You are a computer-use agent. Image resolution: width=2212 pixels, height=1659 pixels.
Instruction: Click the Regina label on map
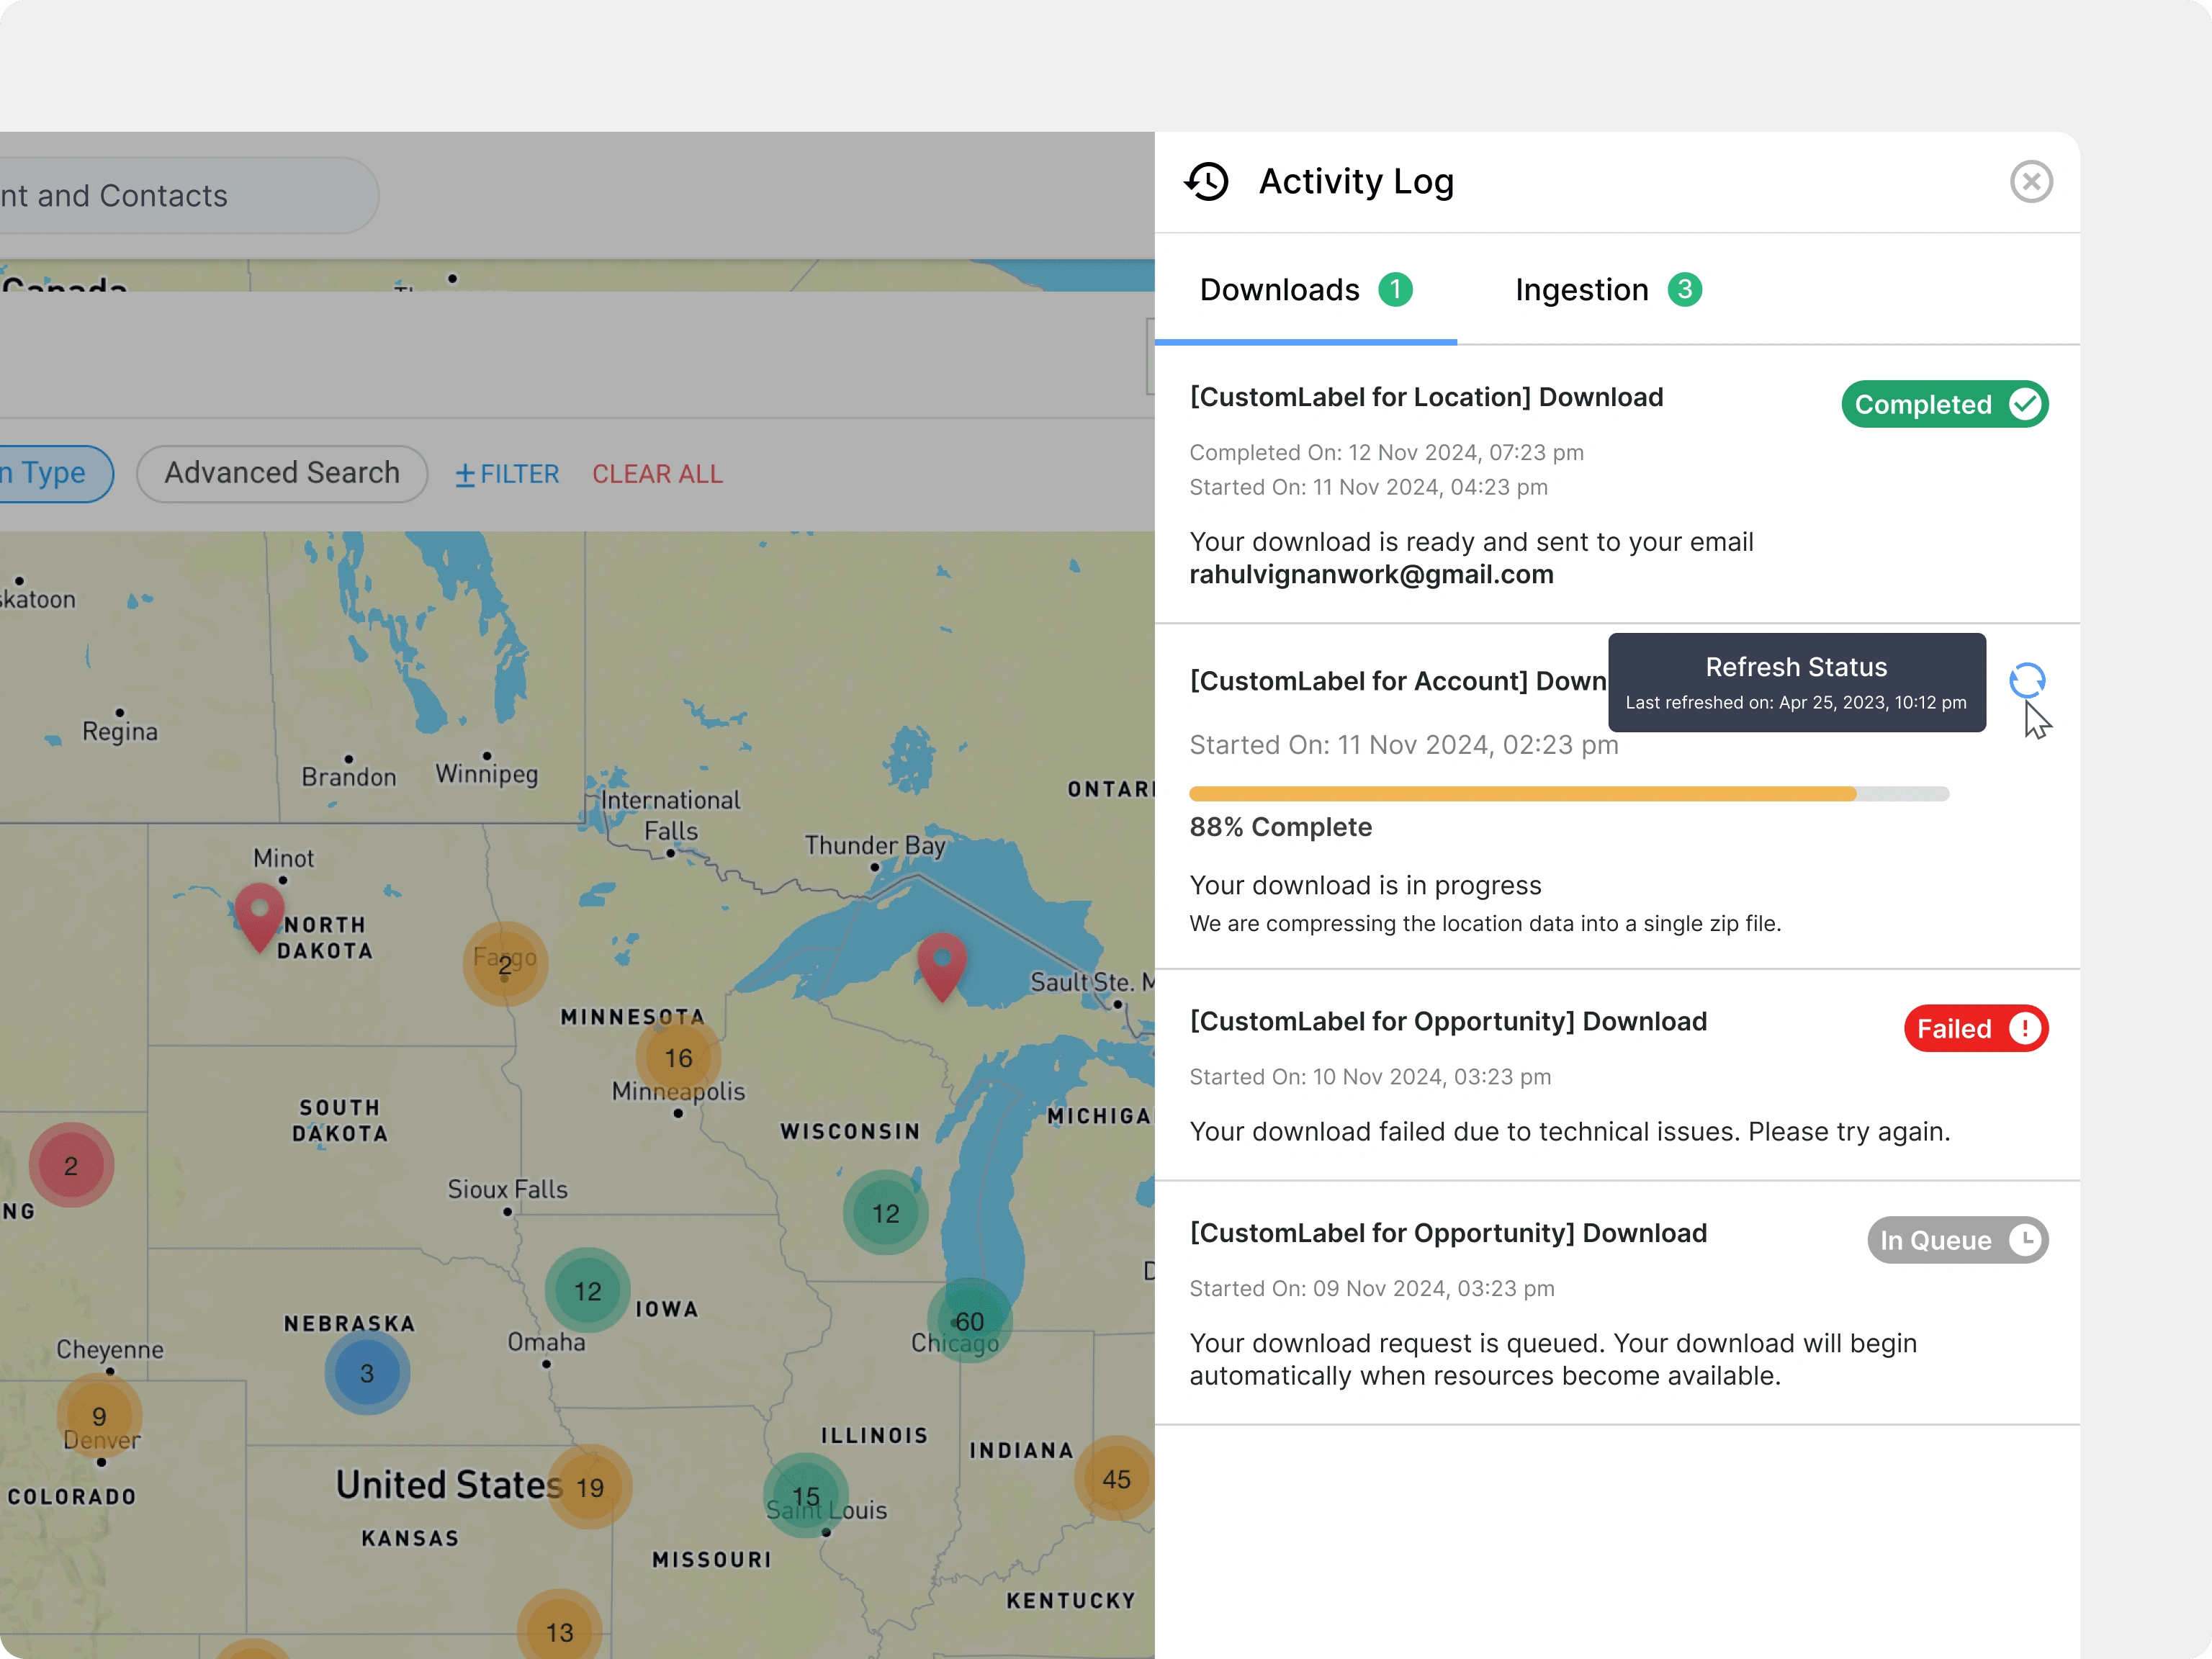point(120,732)
